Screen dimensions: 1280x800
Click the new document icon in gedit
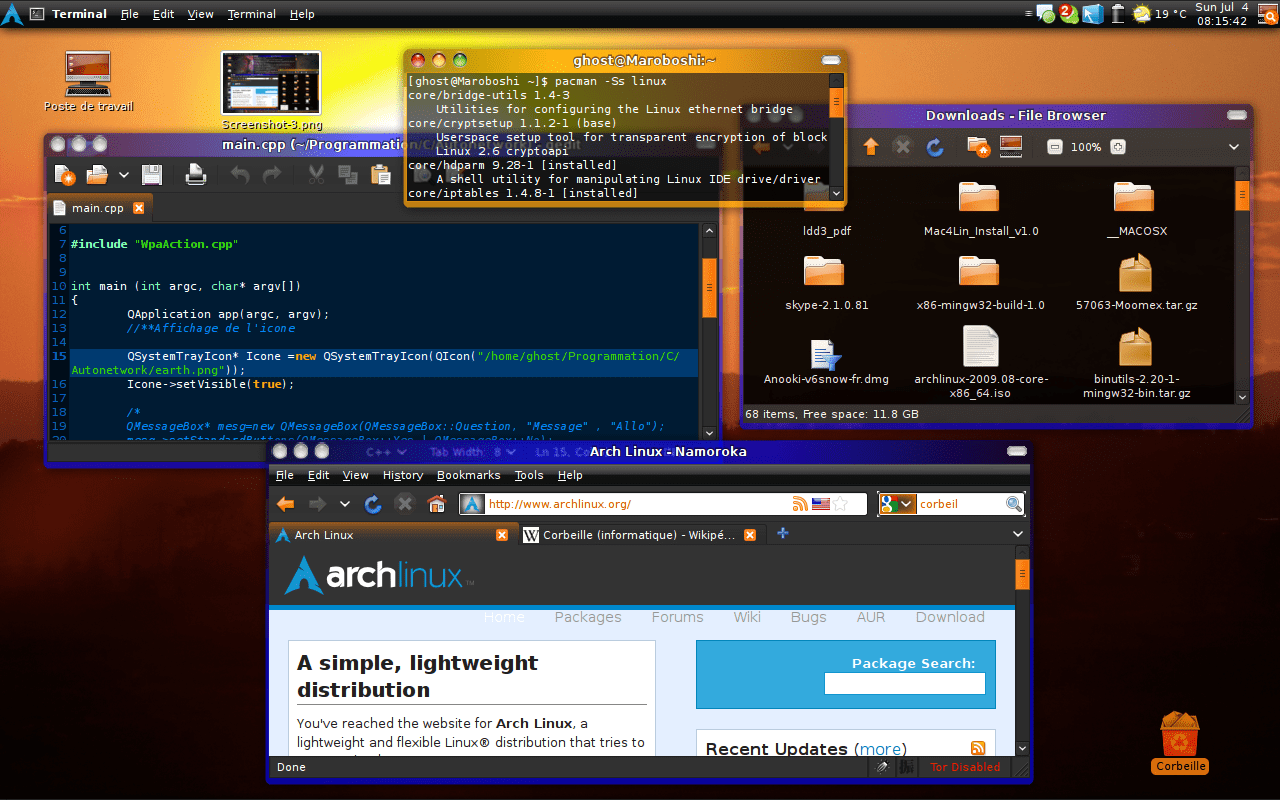coord(64,175)
